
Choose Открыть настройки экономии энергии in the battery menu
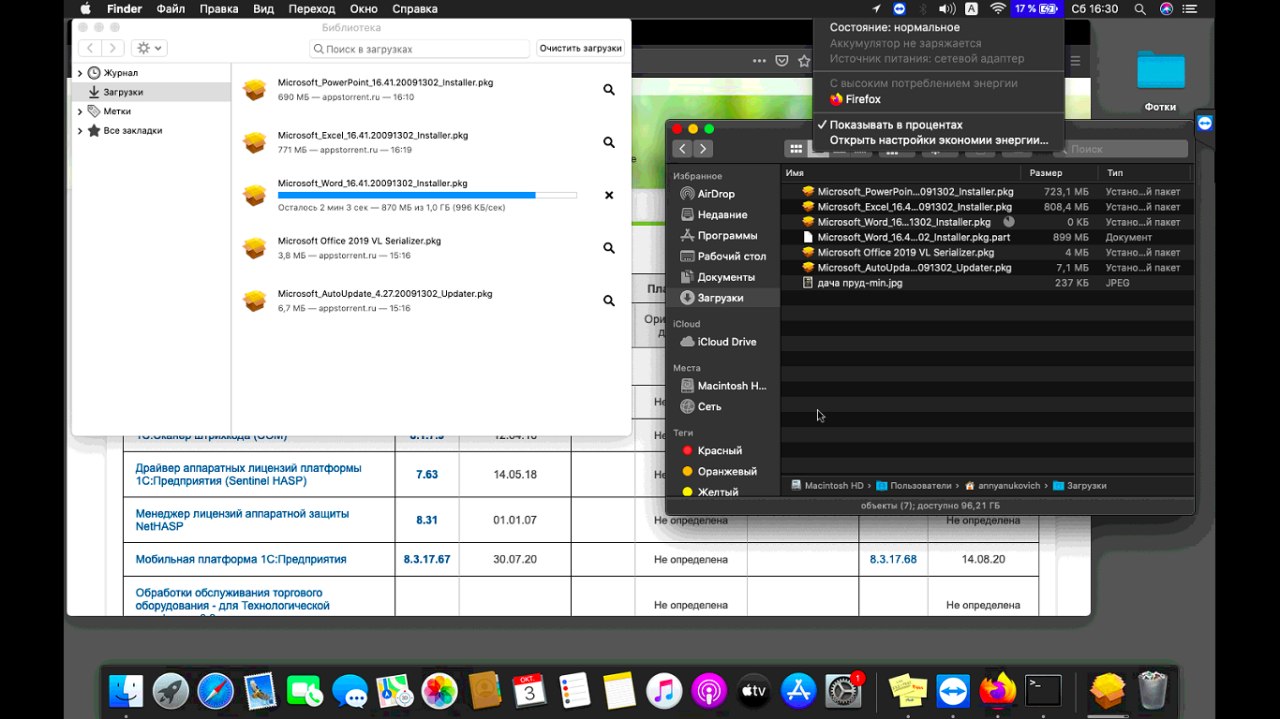click(939, 140)
